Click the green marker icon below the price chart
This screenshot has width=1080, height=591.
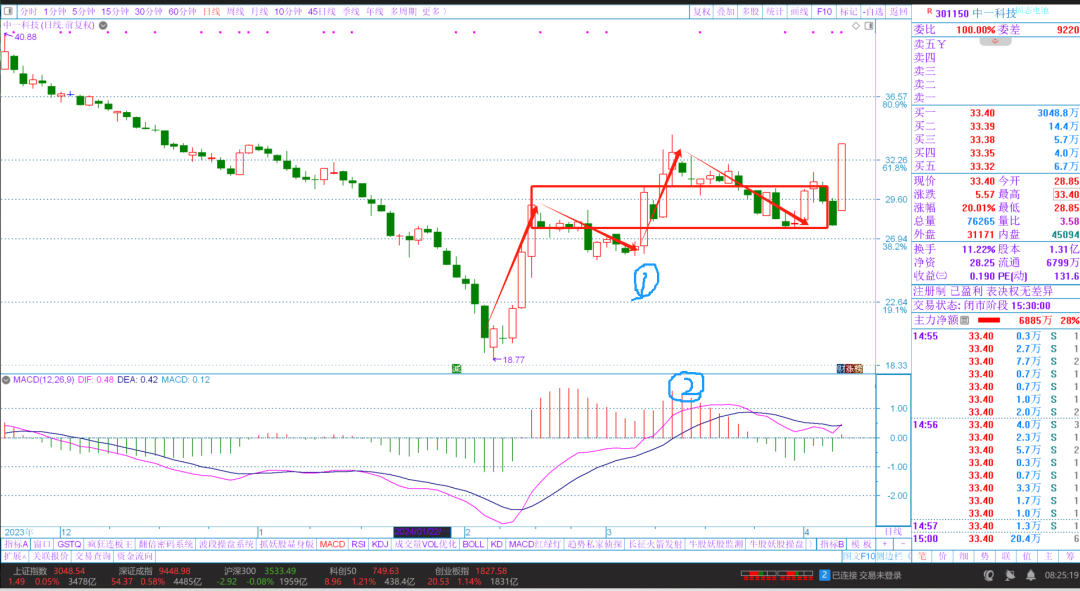[456, 369]
